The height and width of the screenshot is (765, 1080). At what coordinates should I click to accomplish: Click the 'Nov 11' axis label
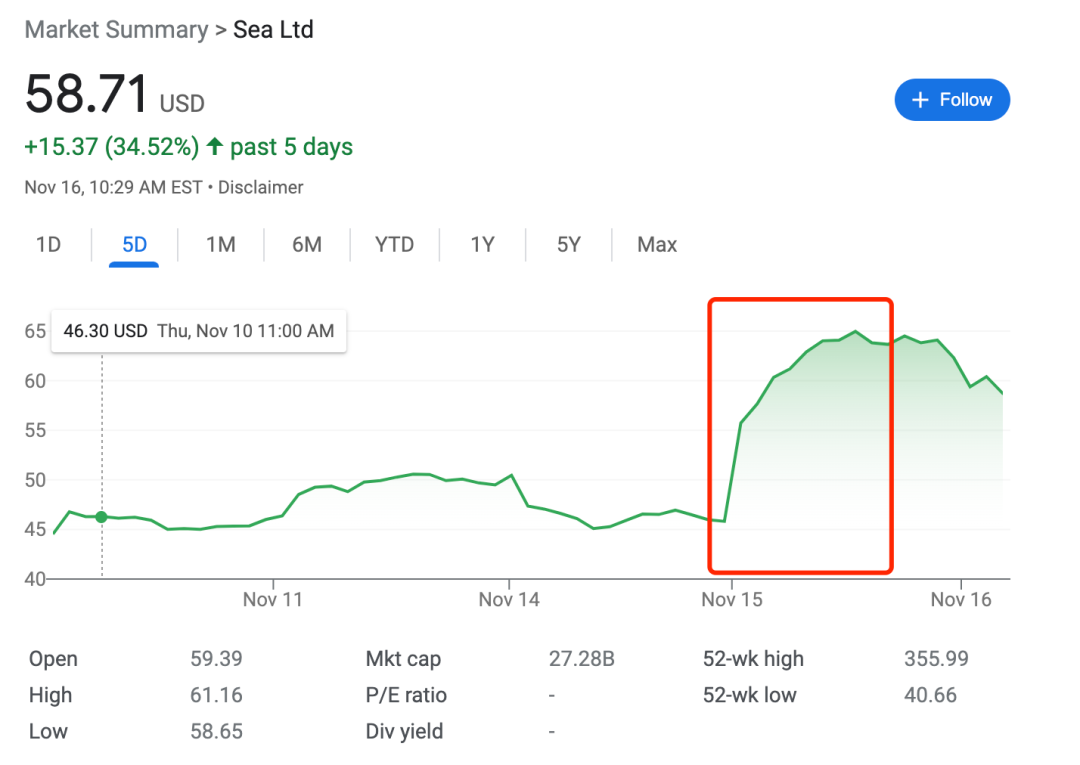(273, 600)
